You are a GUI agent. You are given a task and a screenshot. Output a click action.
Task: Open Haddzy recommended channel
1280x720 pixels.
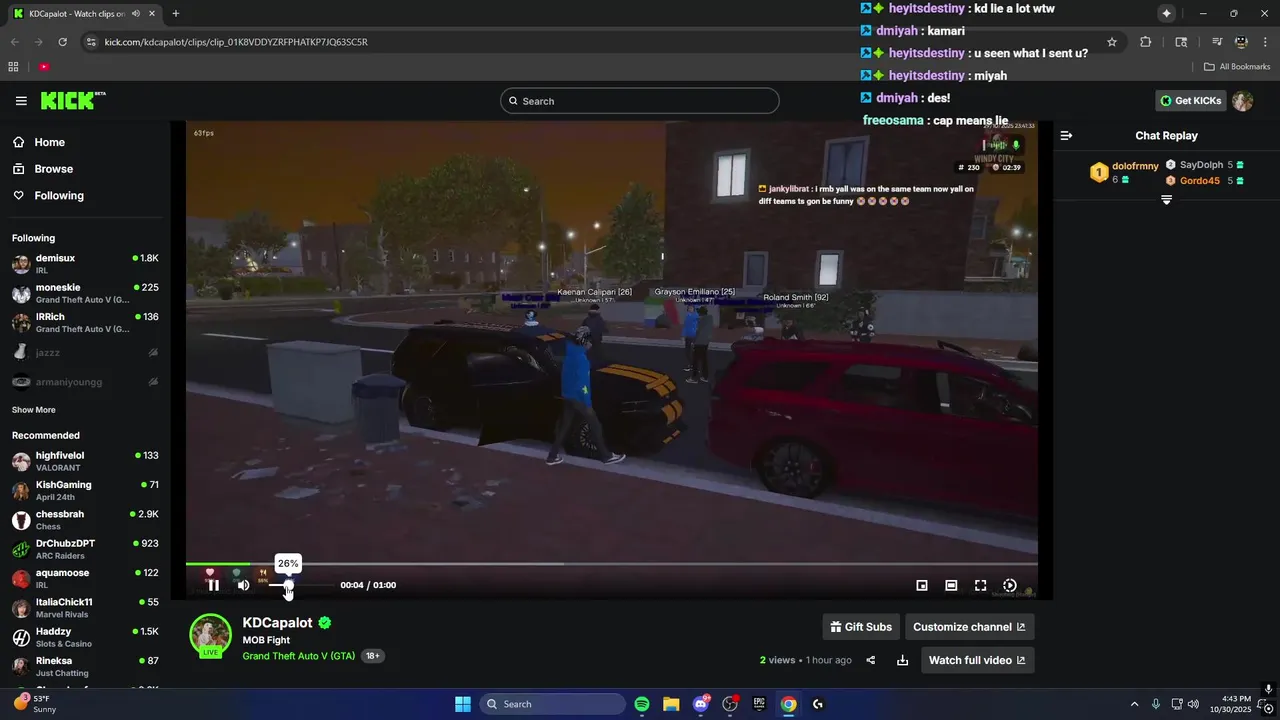[x=84, y=637]
